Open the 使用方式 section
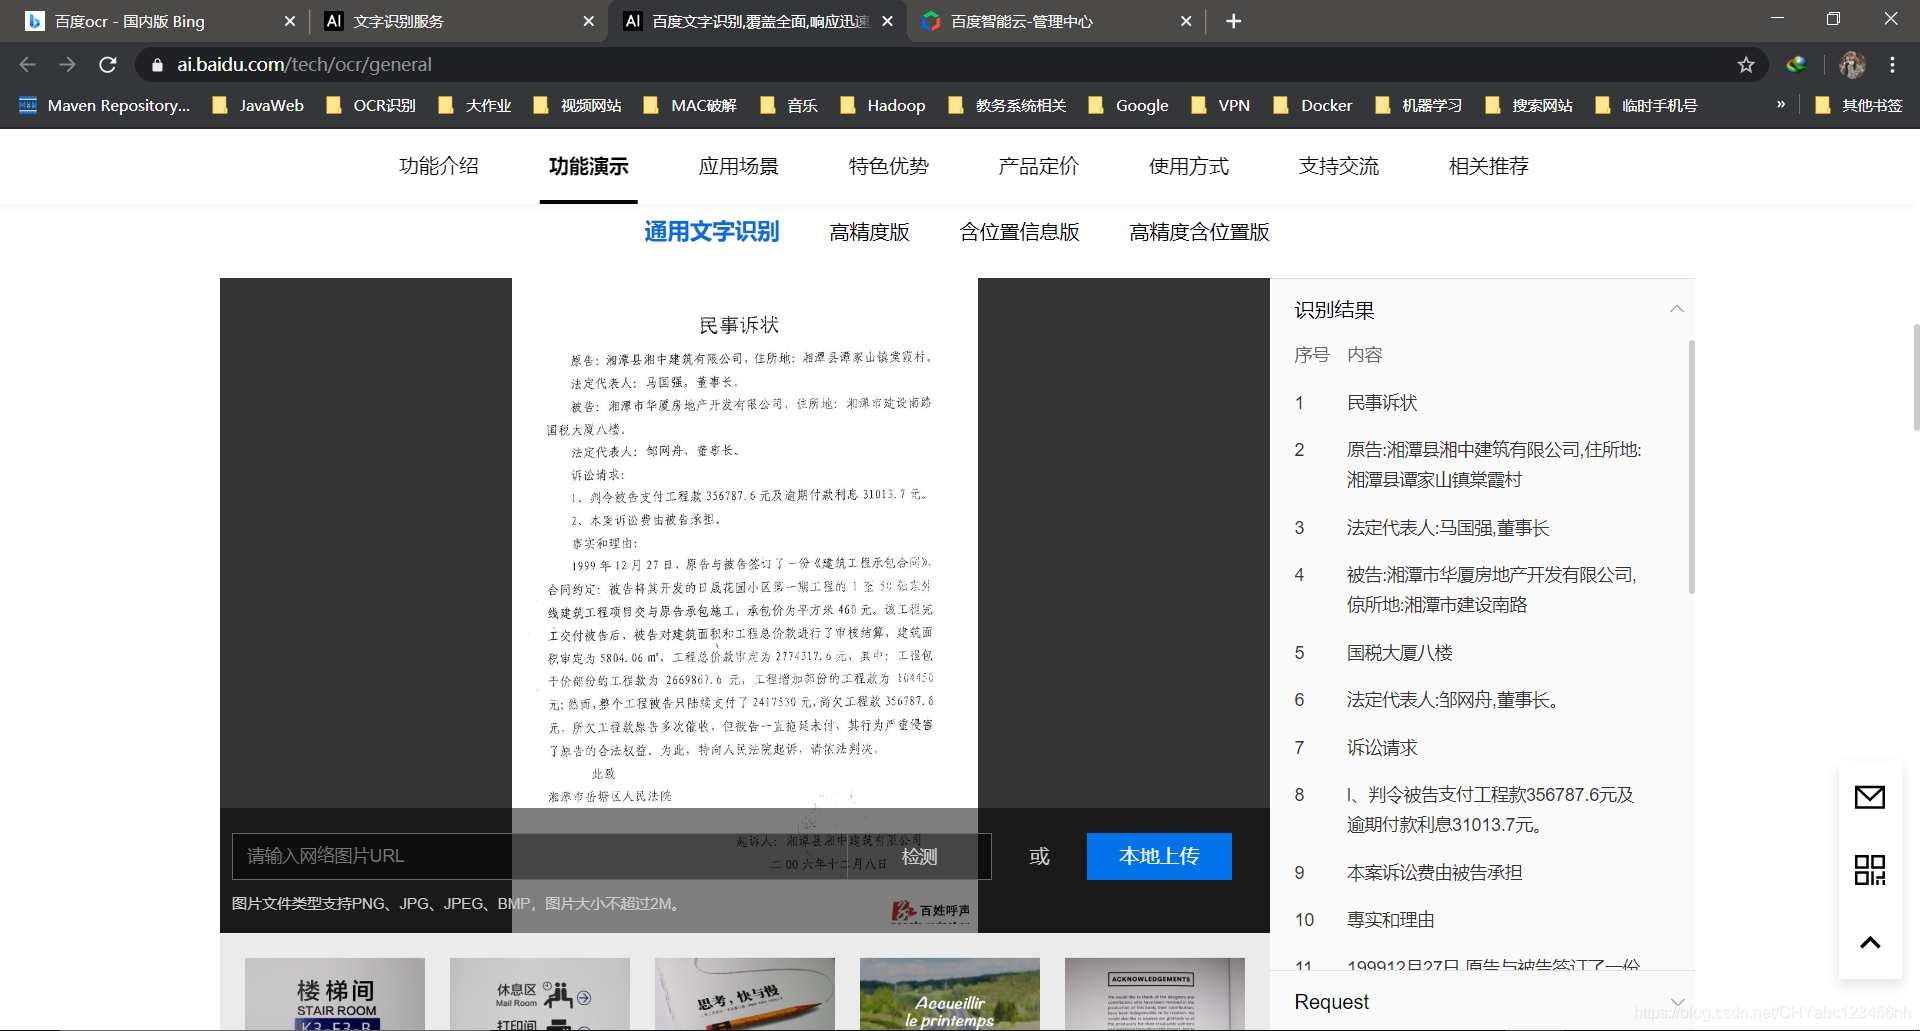The image size is (1920, 1031). pyautogui.click(x=1188, y=166)
